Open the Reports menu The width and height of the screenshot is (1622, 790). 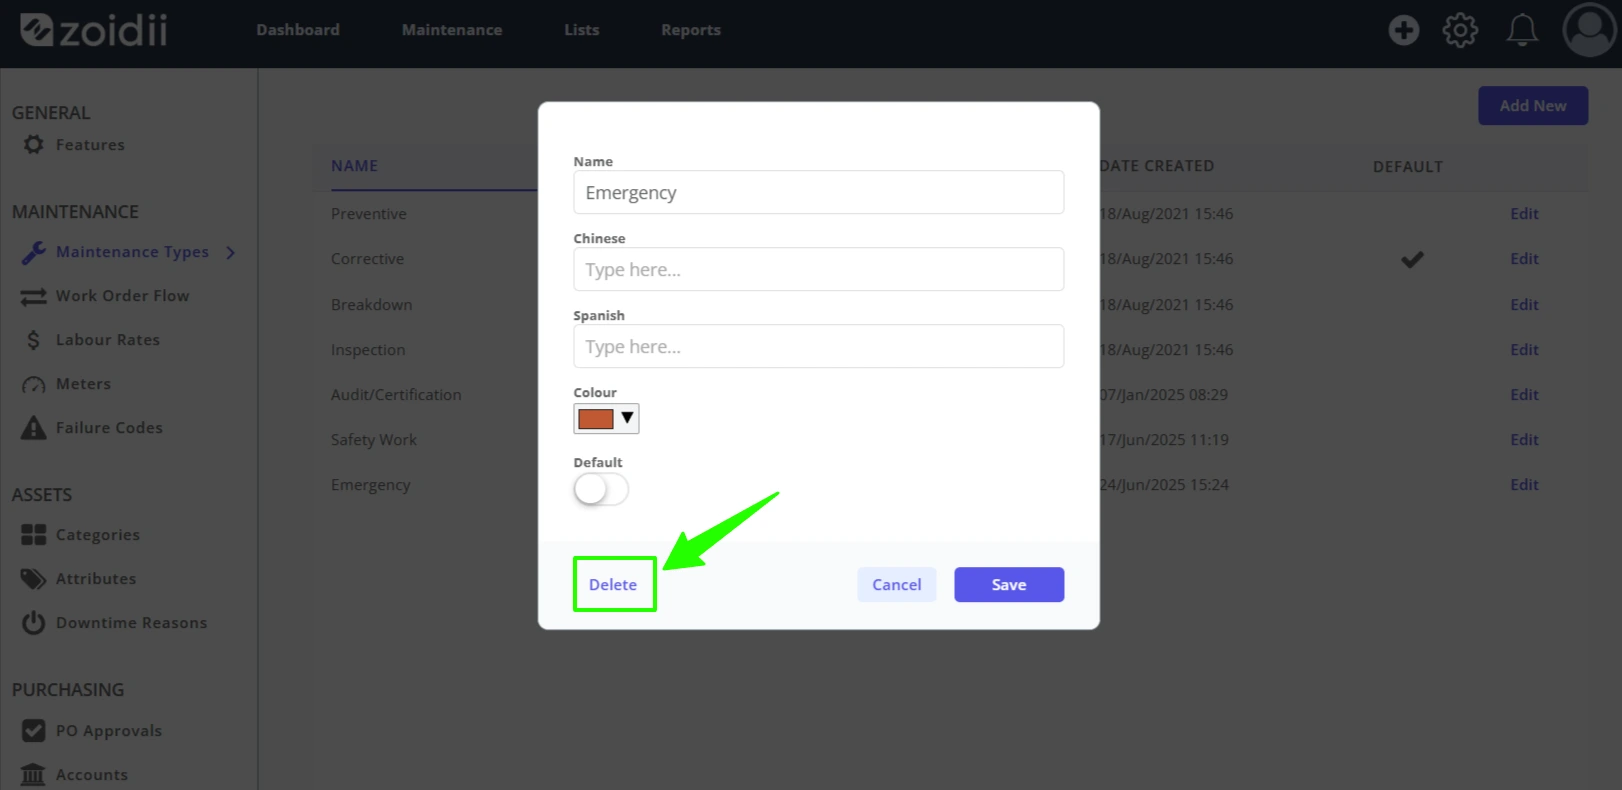point(691,30)
